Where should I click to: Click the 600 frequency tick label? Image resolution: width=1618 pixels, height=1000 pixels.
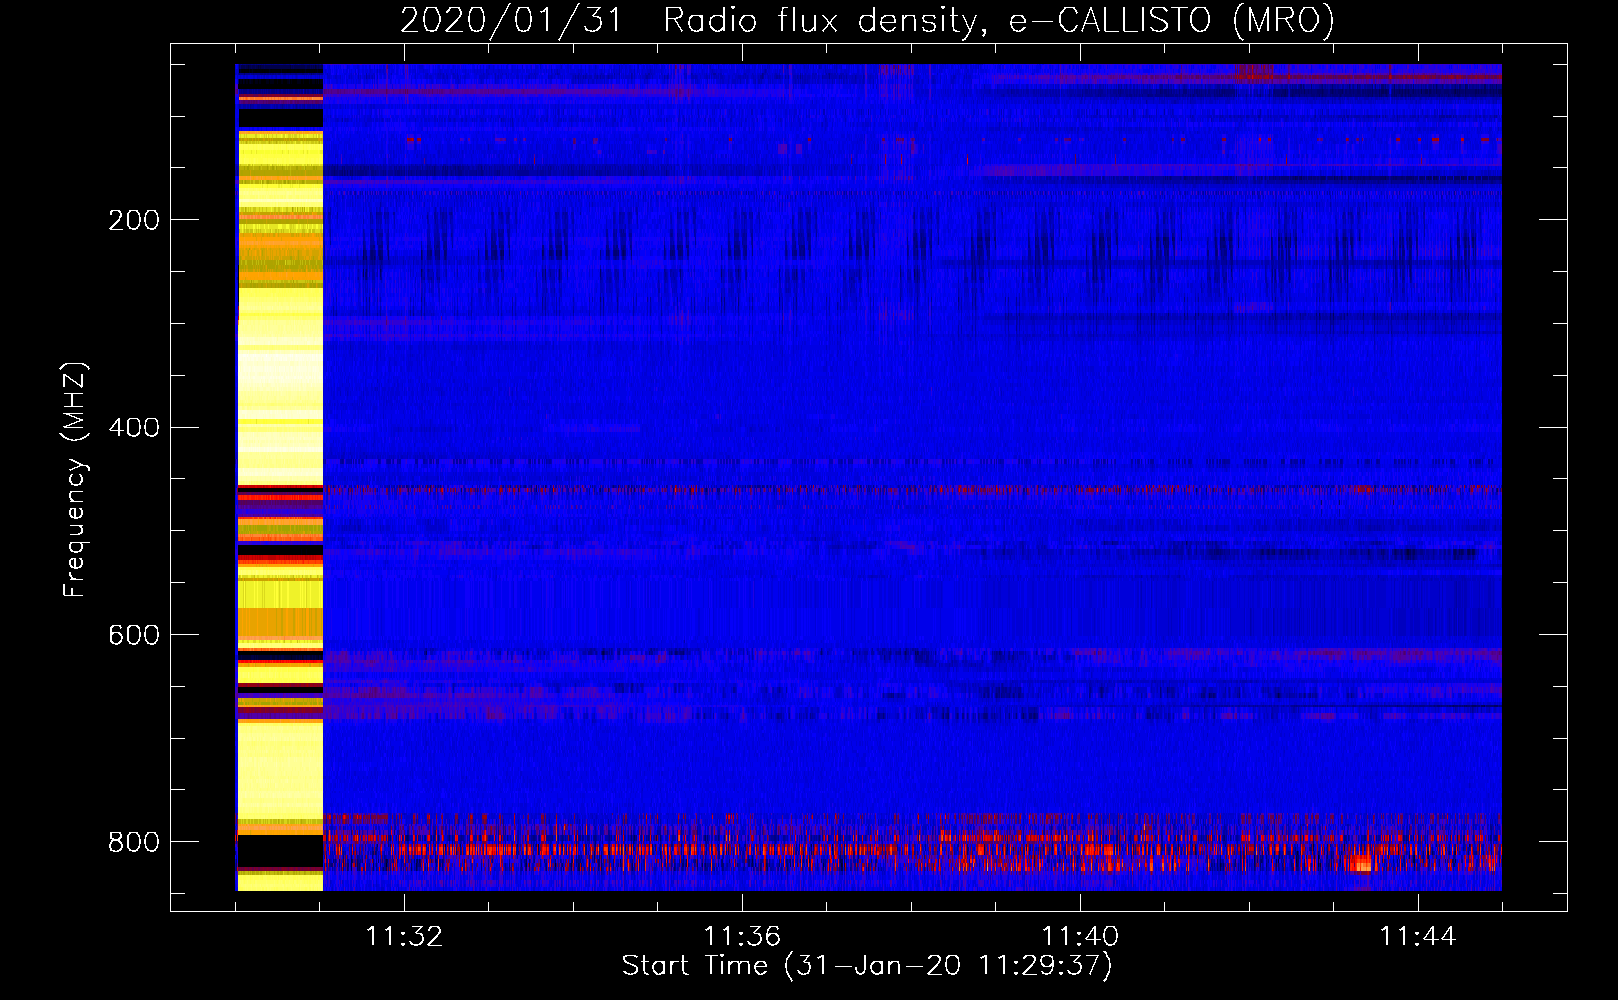click(x=134, y=636)
